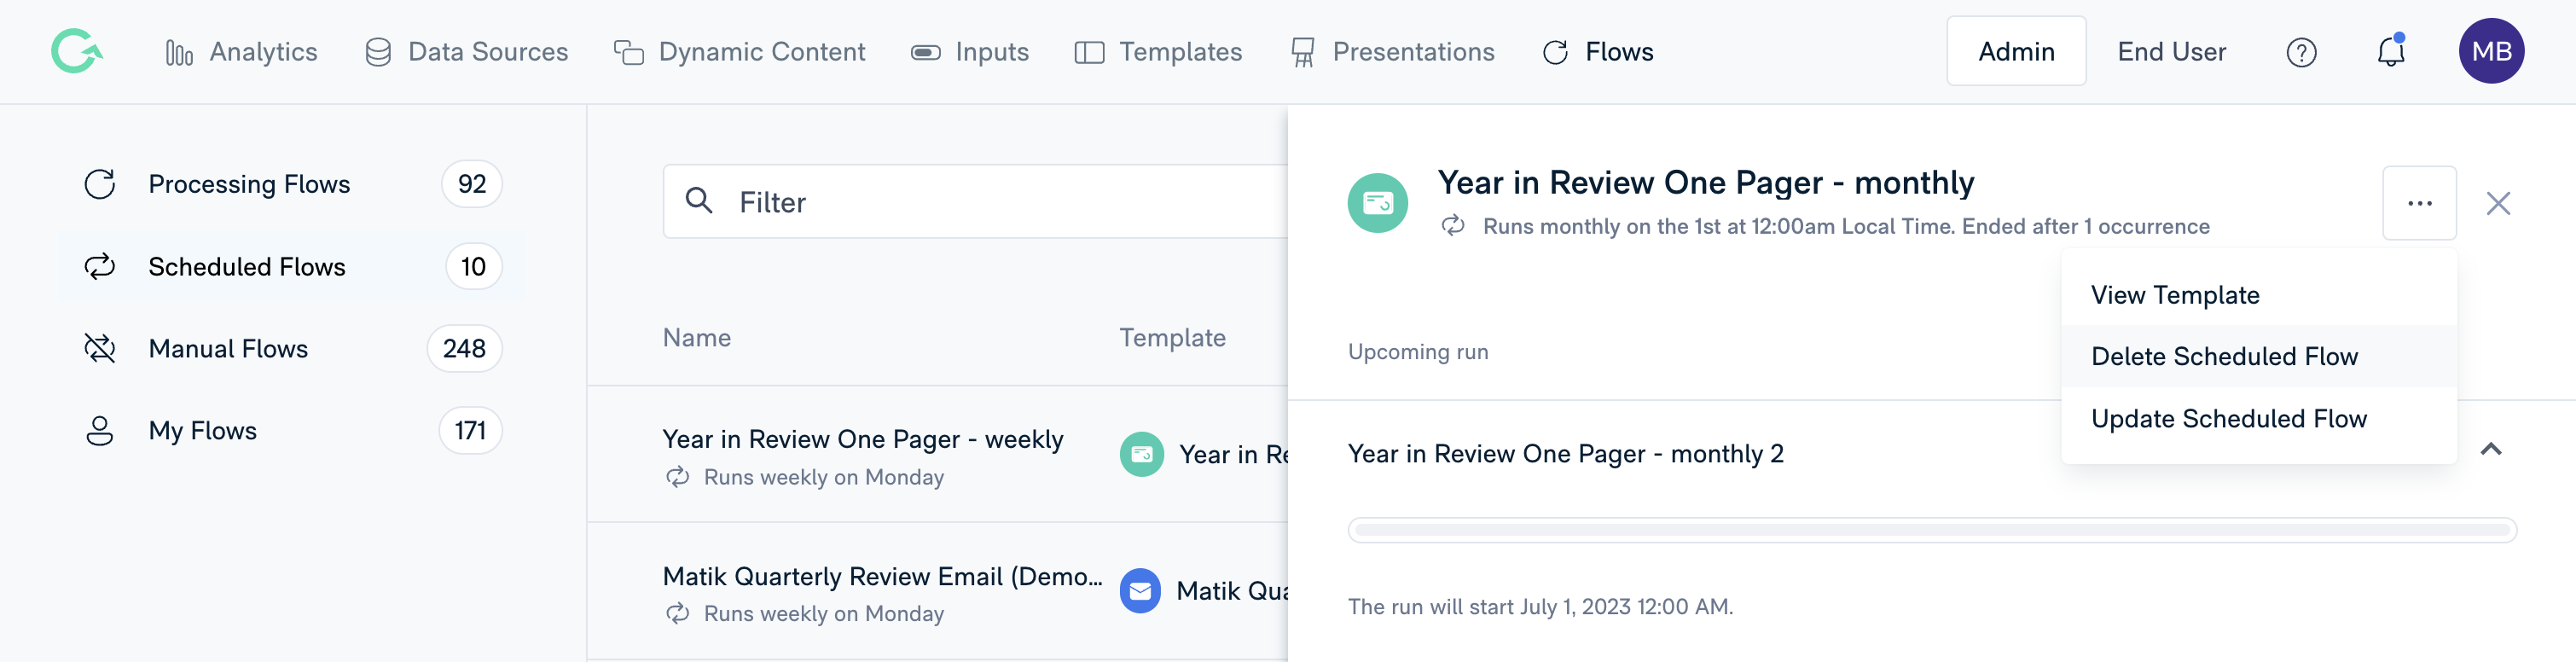Click the green flow icon in detail panel
2576x662 pixels.
tap(1377, 203)
